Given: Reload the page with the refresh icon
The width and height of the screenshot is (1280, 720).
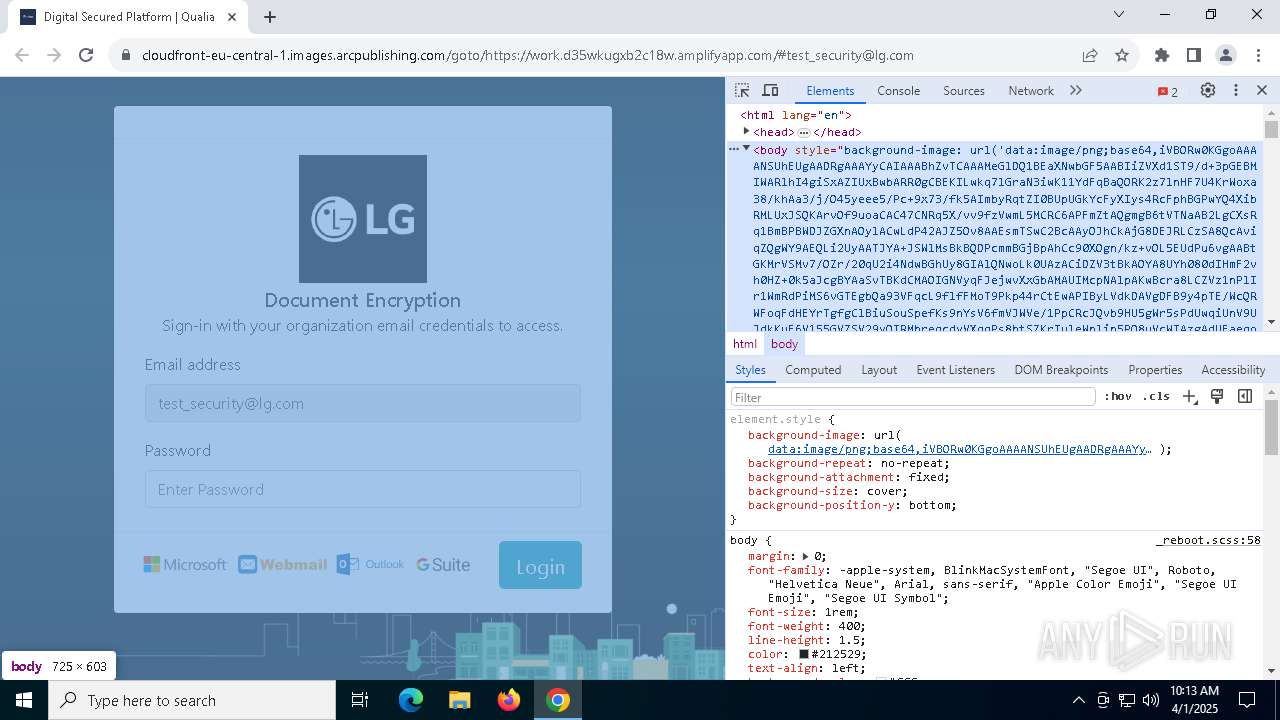Looking at the screenshot, I should (x=86, y=56).
